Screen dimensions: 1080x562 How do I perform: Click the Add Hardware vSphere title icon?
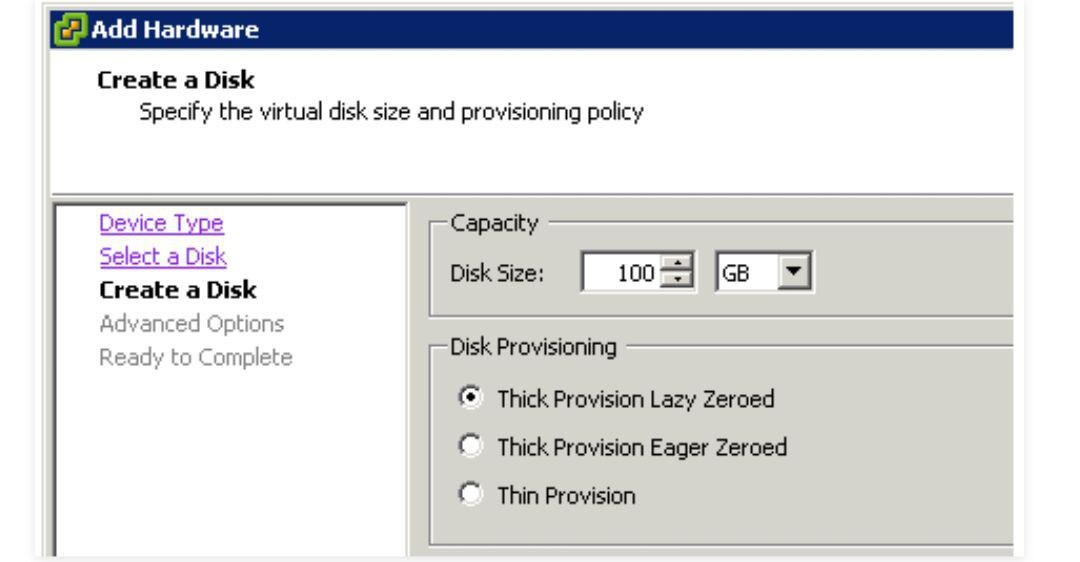point(70,30)
